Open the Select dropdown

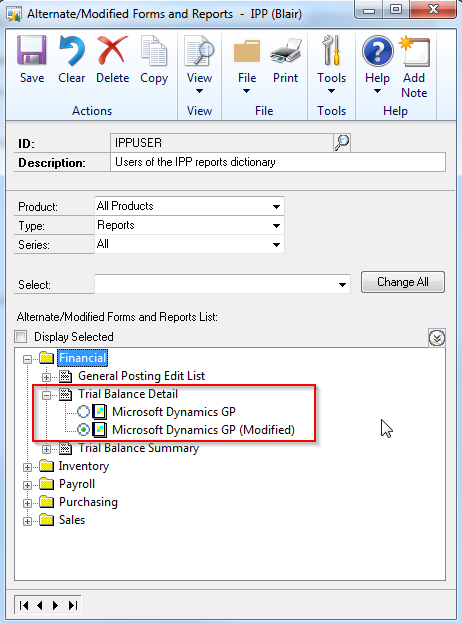(342, 284)
